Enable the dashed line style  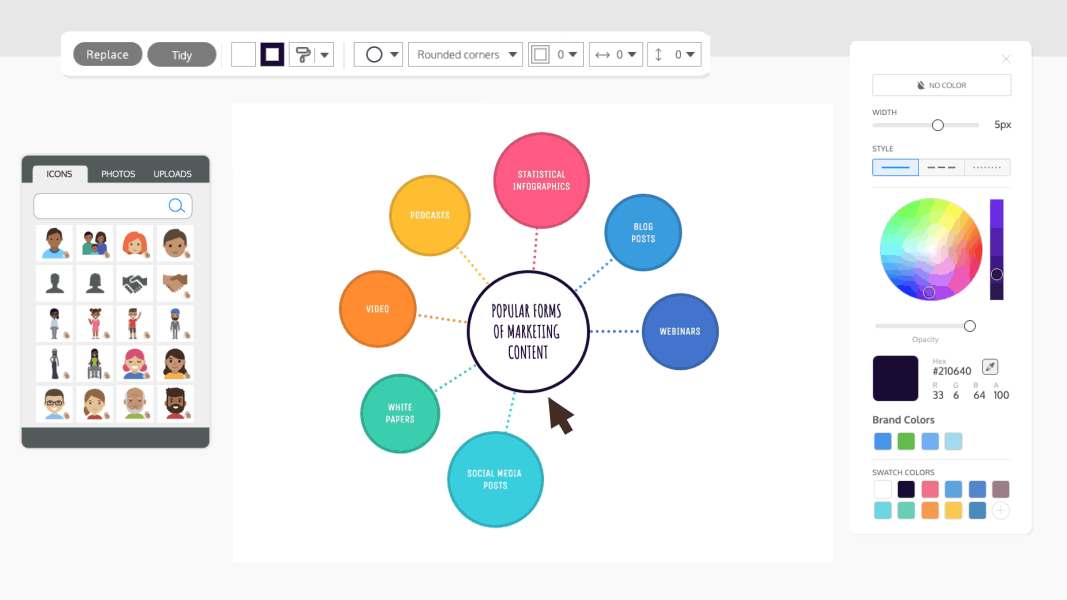pos(941,166)
